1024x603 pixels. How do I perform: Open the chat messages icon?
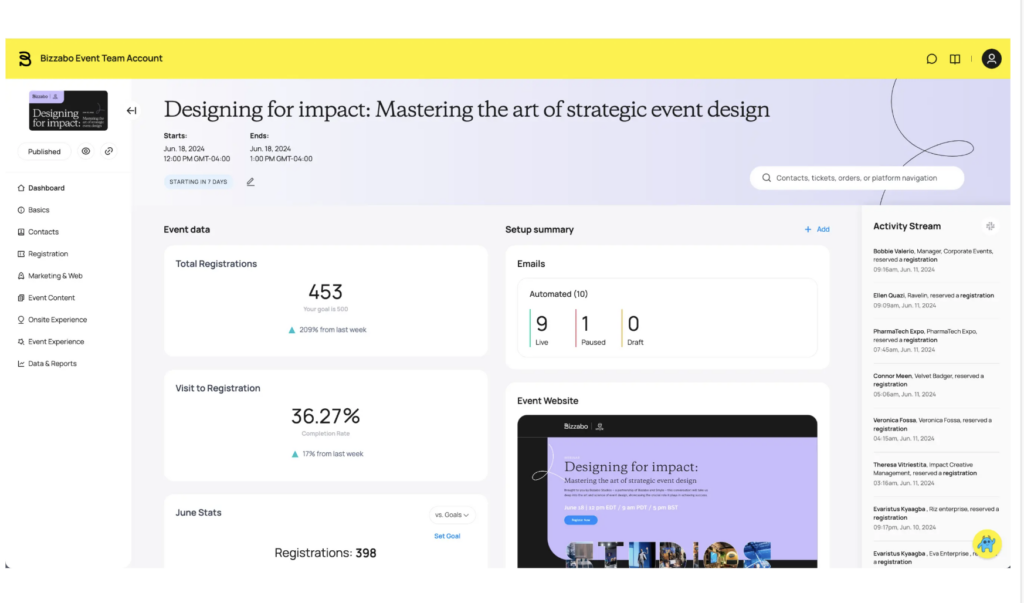(931, 59)
